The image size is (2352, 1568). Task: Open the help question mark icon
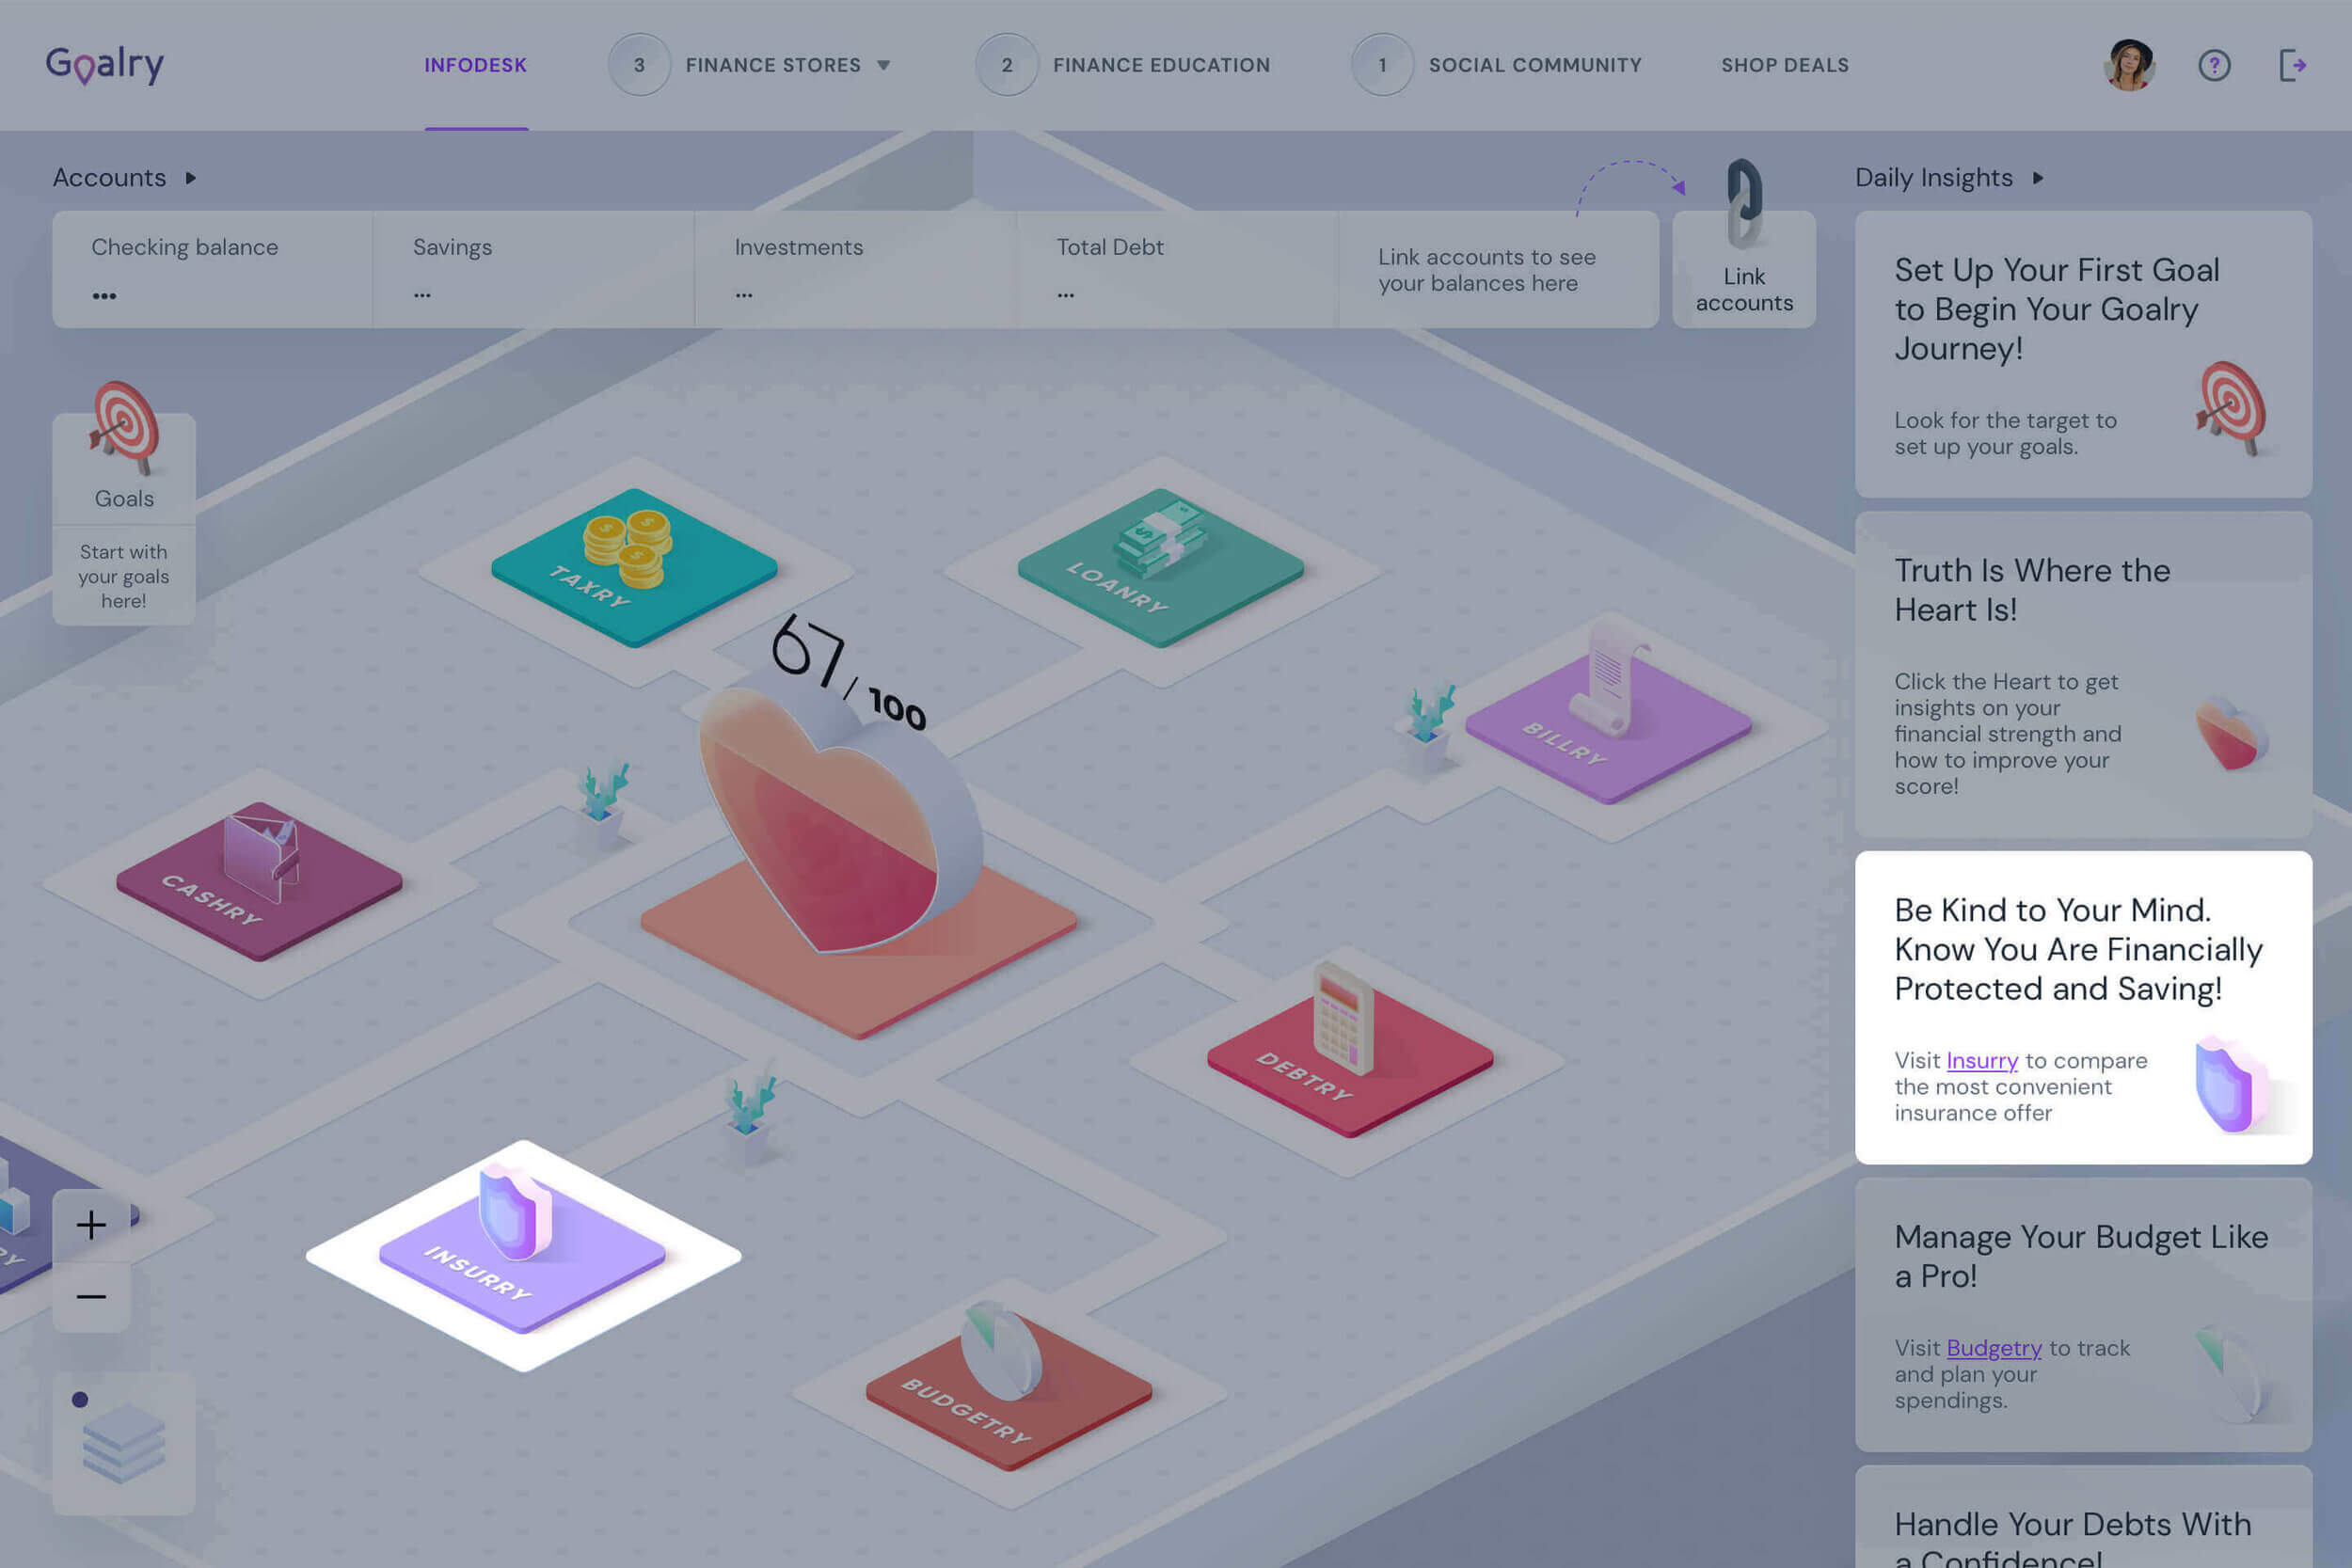(x=2214, y=66)
